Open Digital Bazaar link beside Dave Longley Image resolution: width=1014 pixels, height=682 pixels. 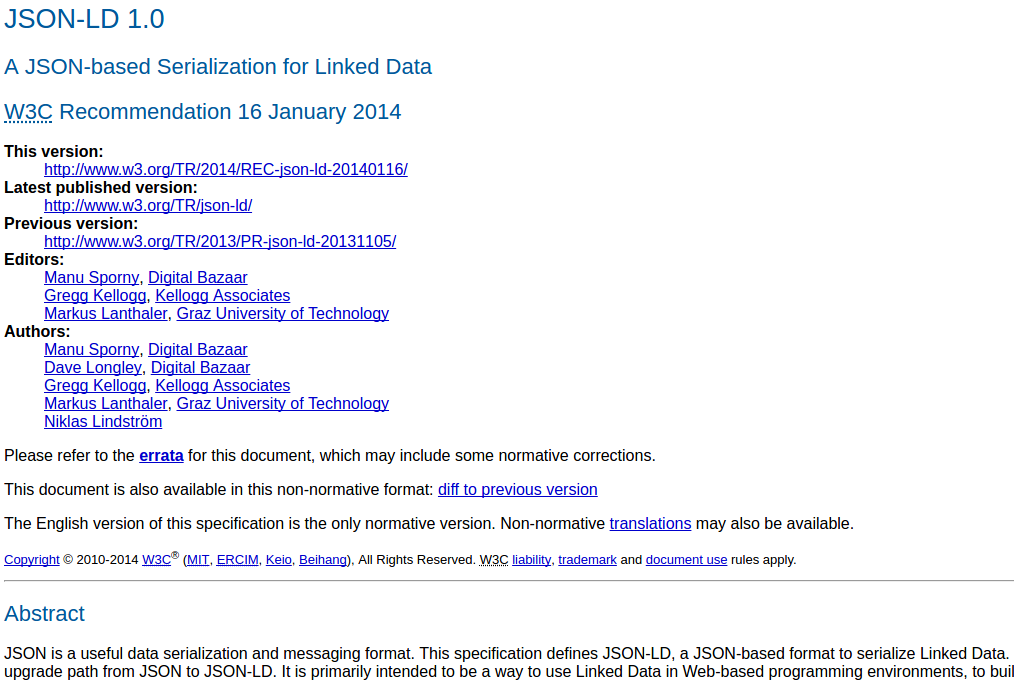tap(200, 368)
